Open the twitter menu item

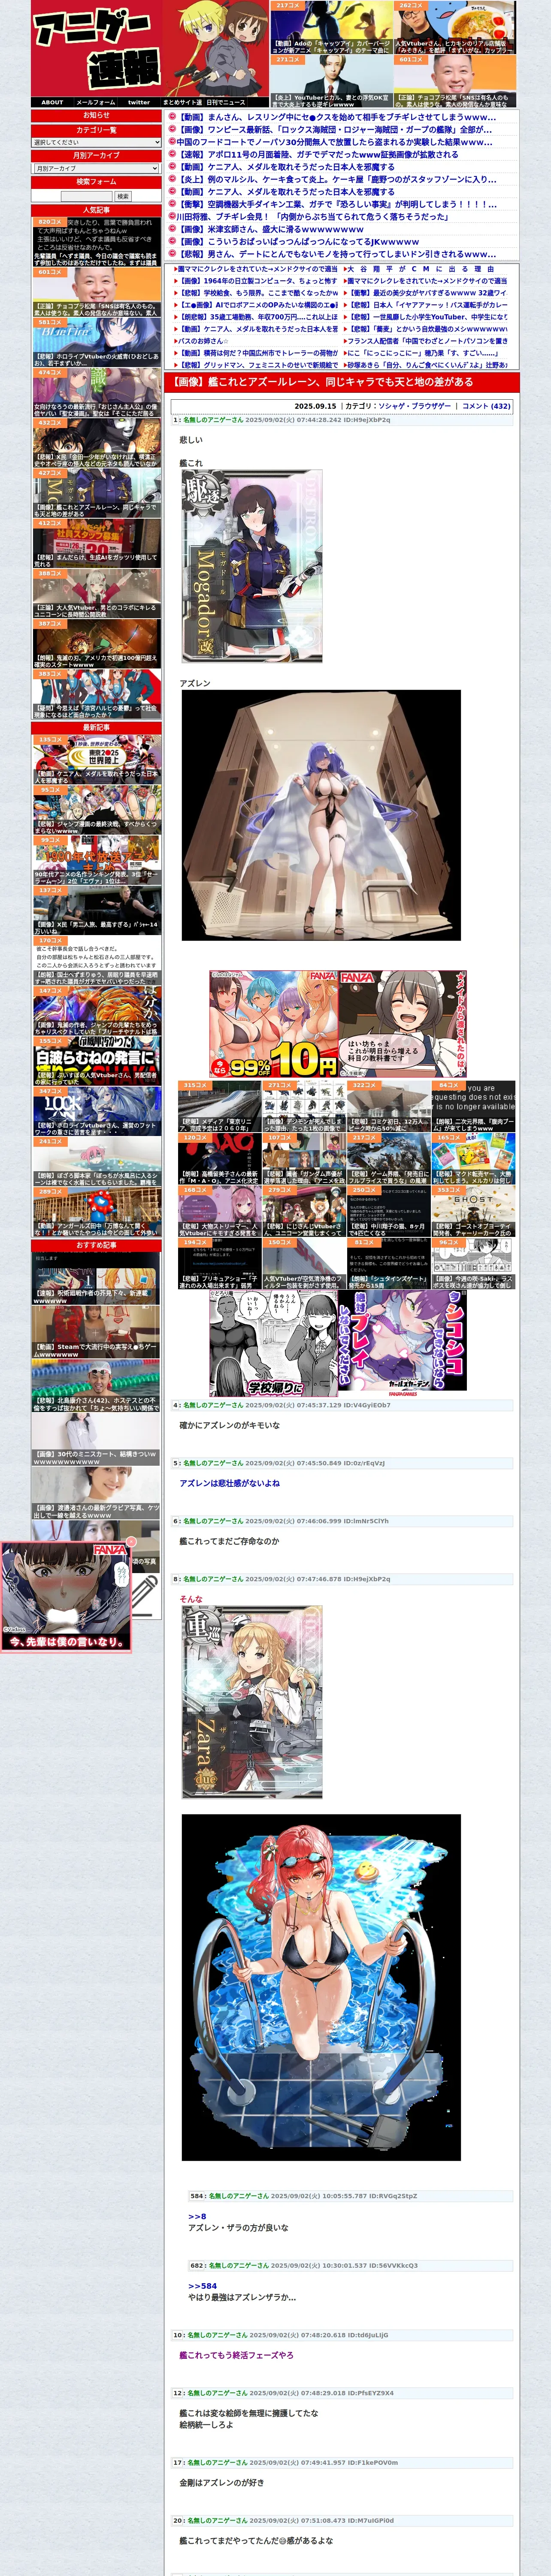point(139,102)
